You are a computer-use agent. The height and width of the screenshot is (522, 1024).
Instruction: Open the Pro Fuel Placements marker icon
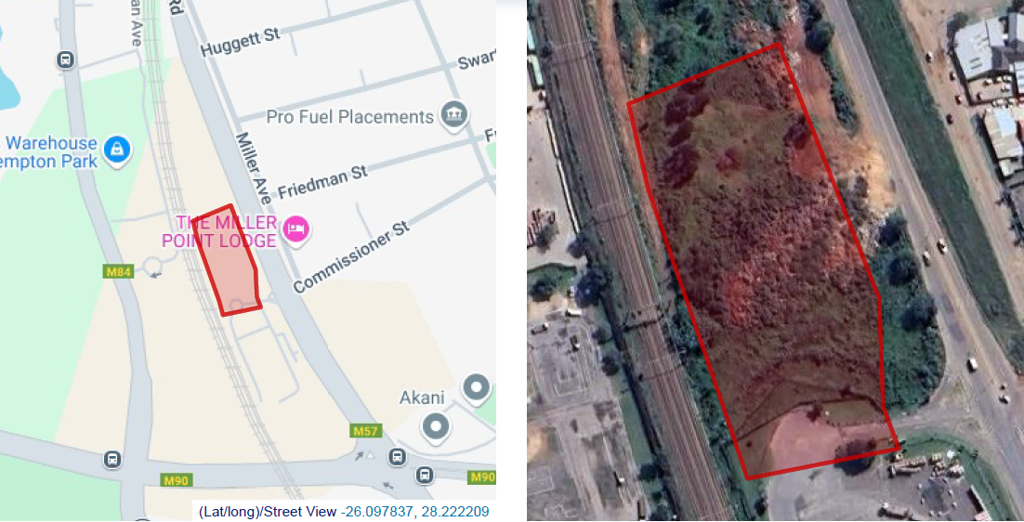click(x=454, y=115)
